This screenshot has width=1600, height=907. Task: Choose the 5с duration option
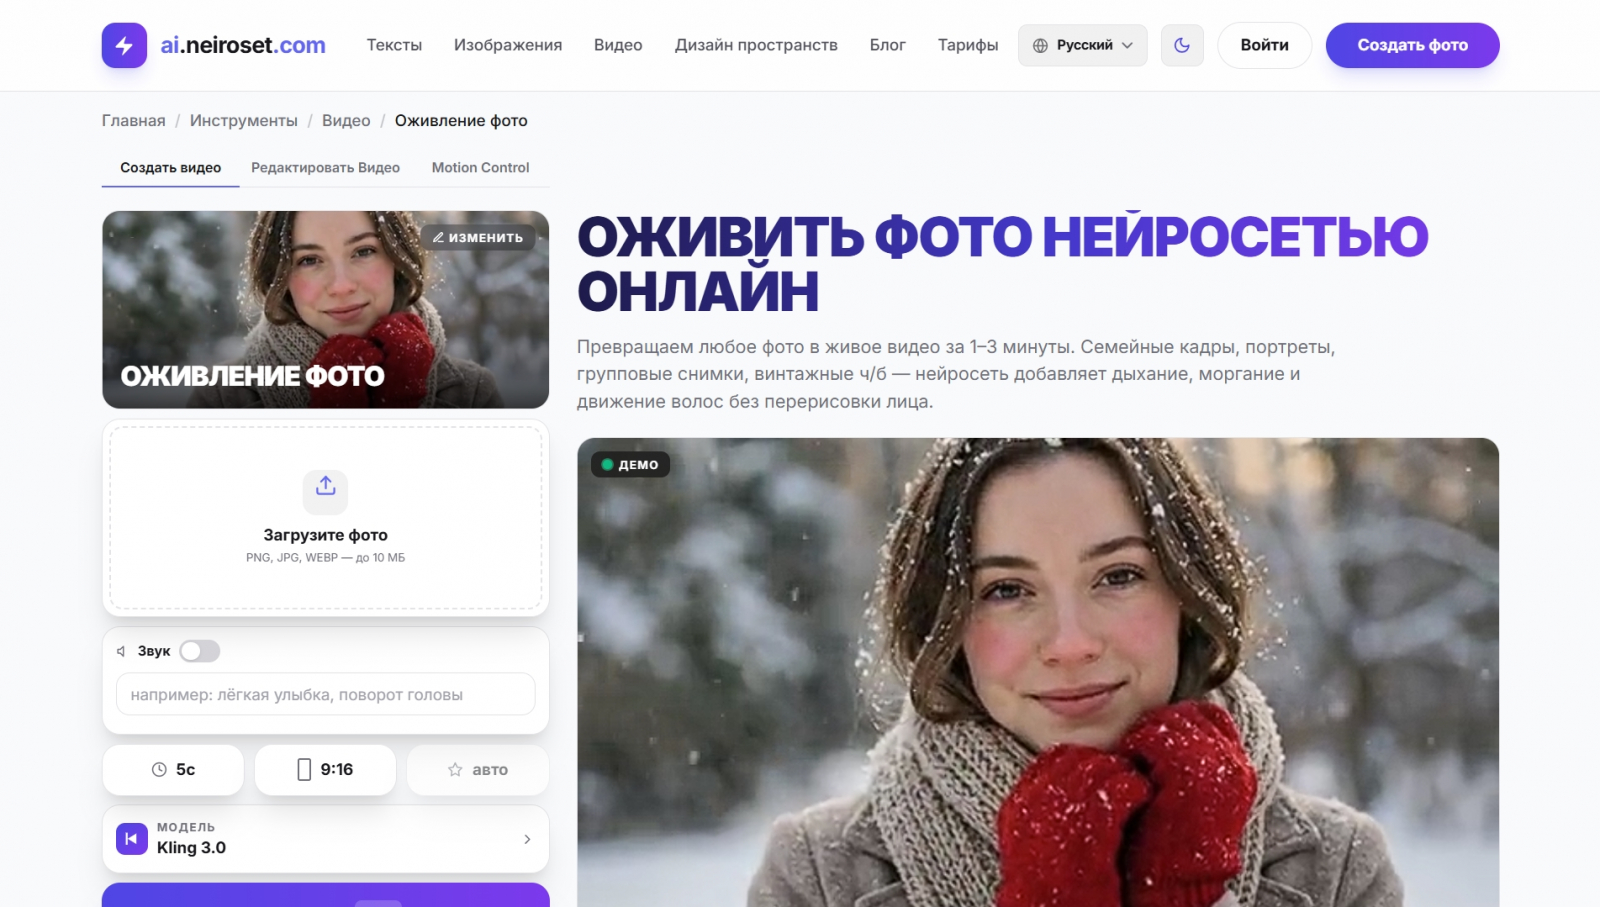[173, 770]
